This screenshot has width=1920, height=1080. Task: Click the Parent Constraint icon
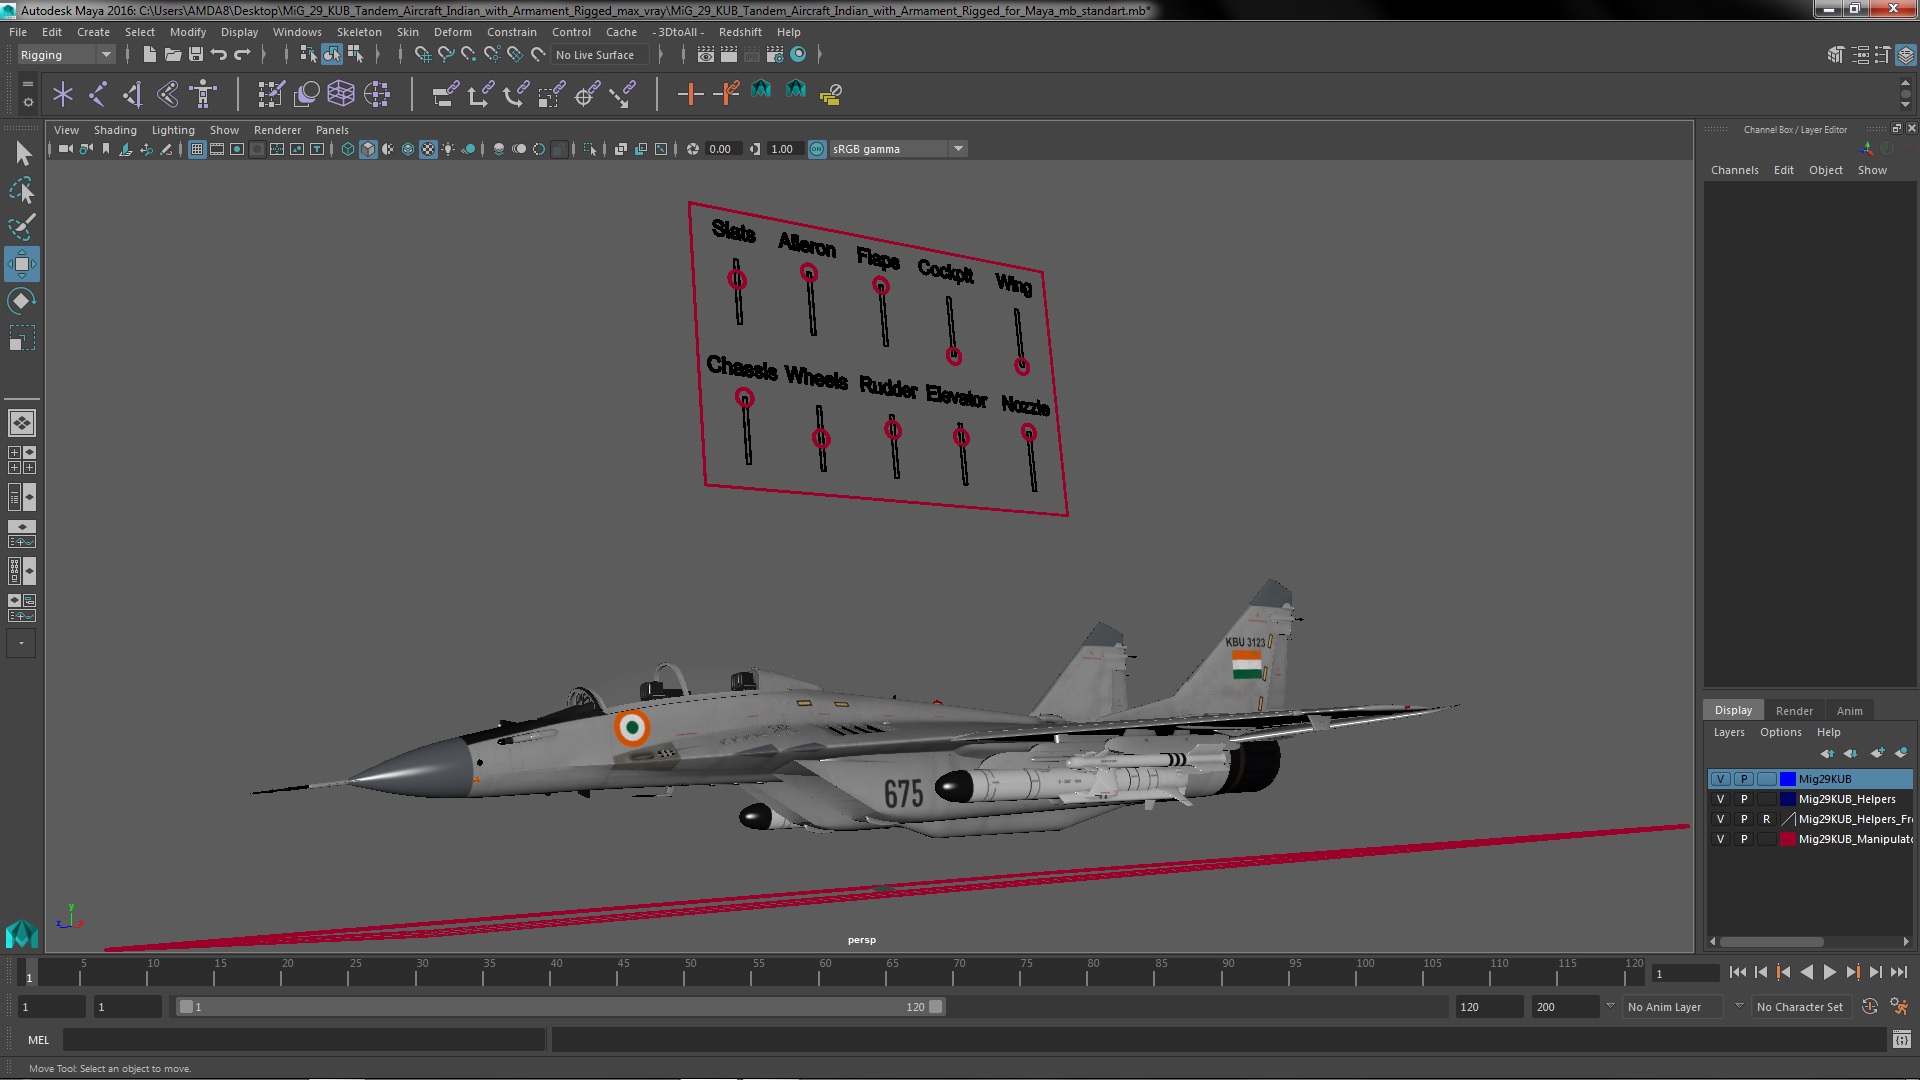[x=445, y=94]
